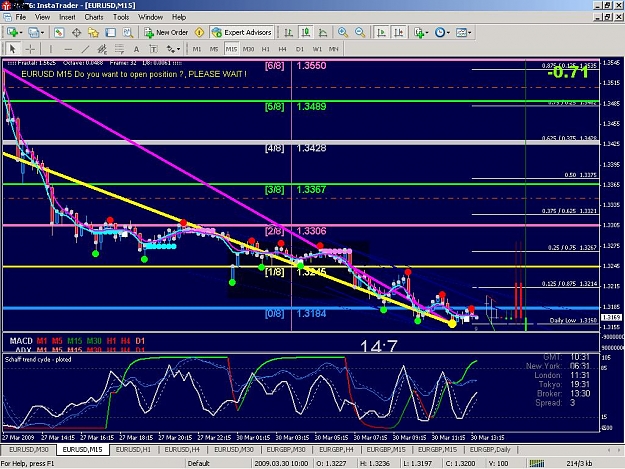625x469 pixels.
Task: Open the Profiles toolbar icon
Action: point(34,33)
